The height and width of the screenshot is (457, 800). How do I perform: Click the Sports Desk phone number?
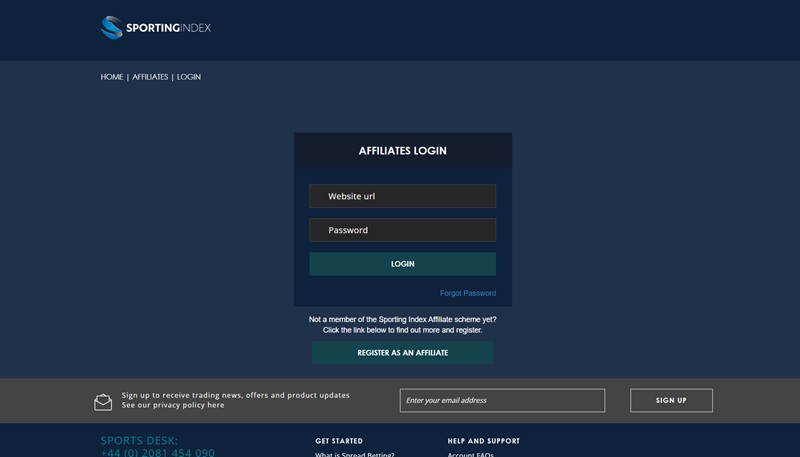click(158, 452)
